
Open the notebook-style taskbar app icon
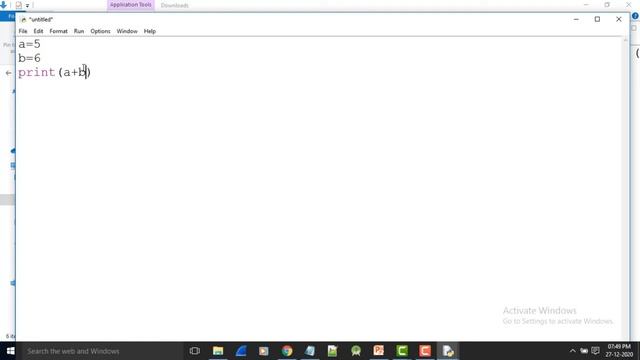pos(310,351)
